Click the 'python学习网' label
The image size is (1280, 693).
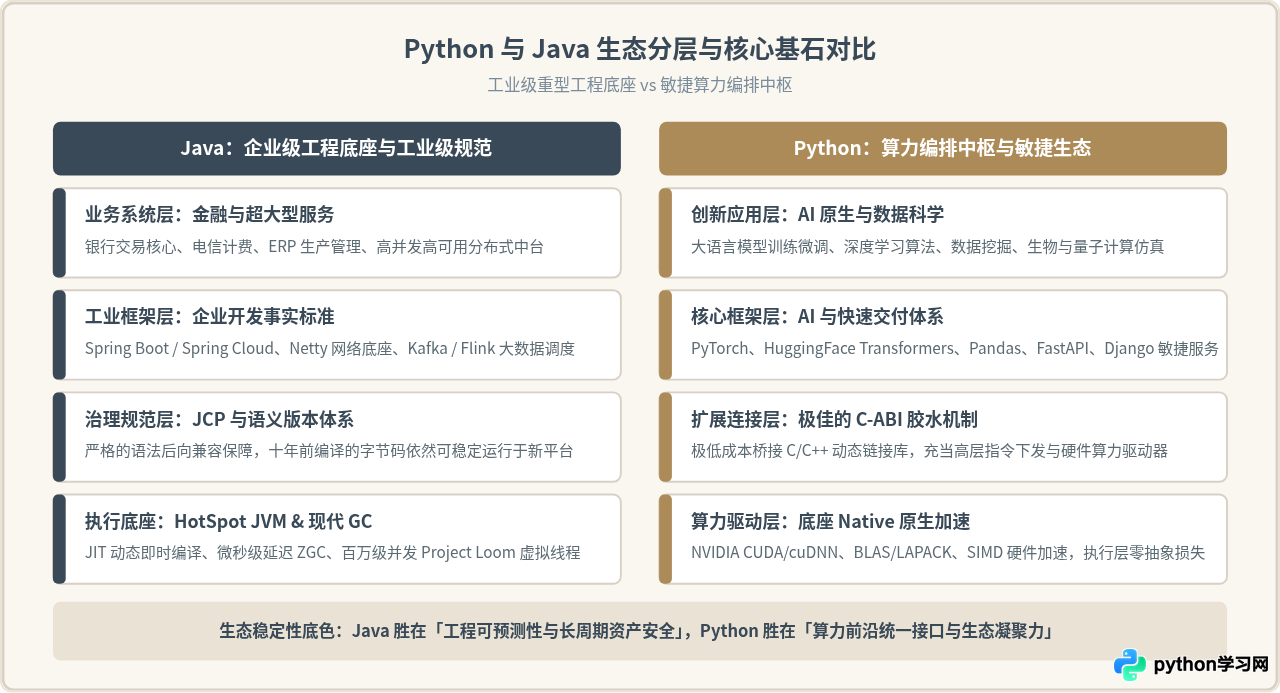pos(1210,665)
